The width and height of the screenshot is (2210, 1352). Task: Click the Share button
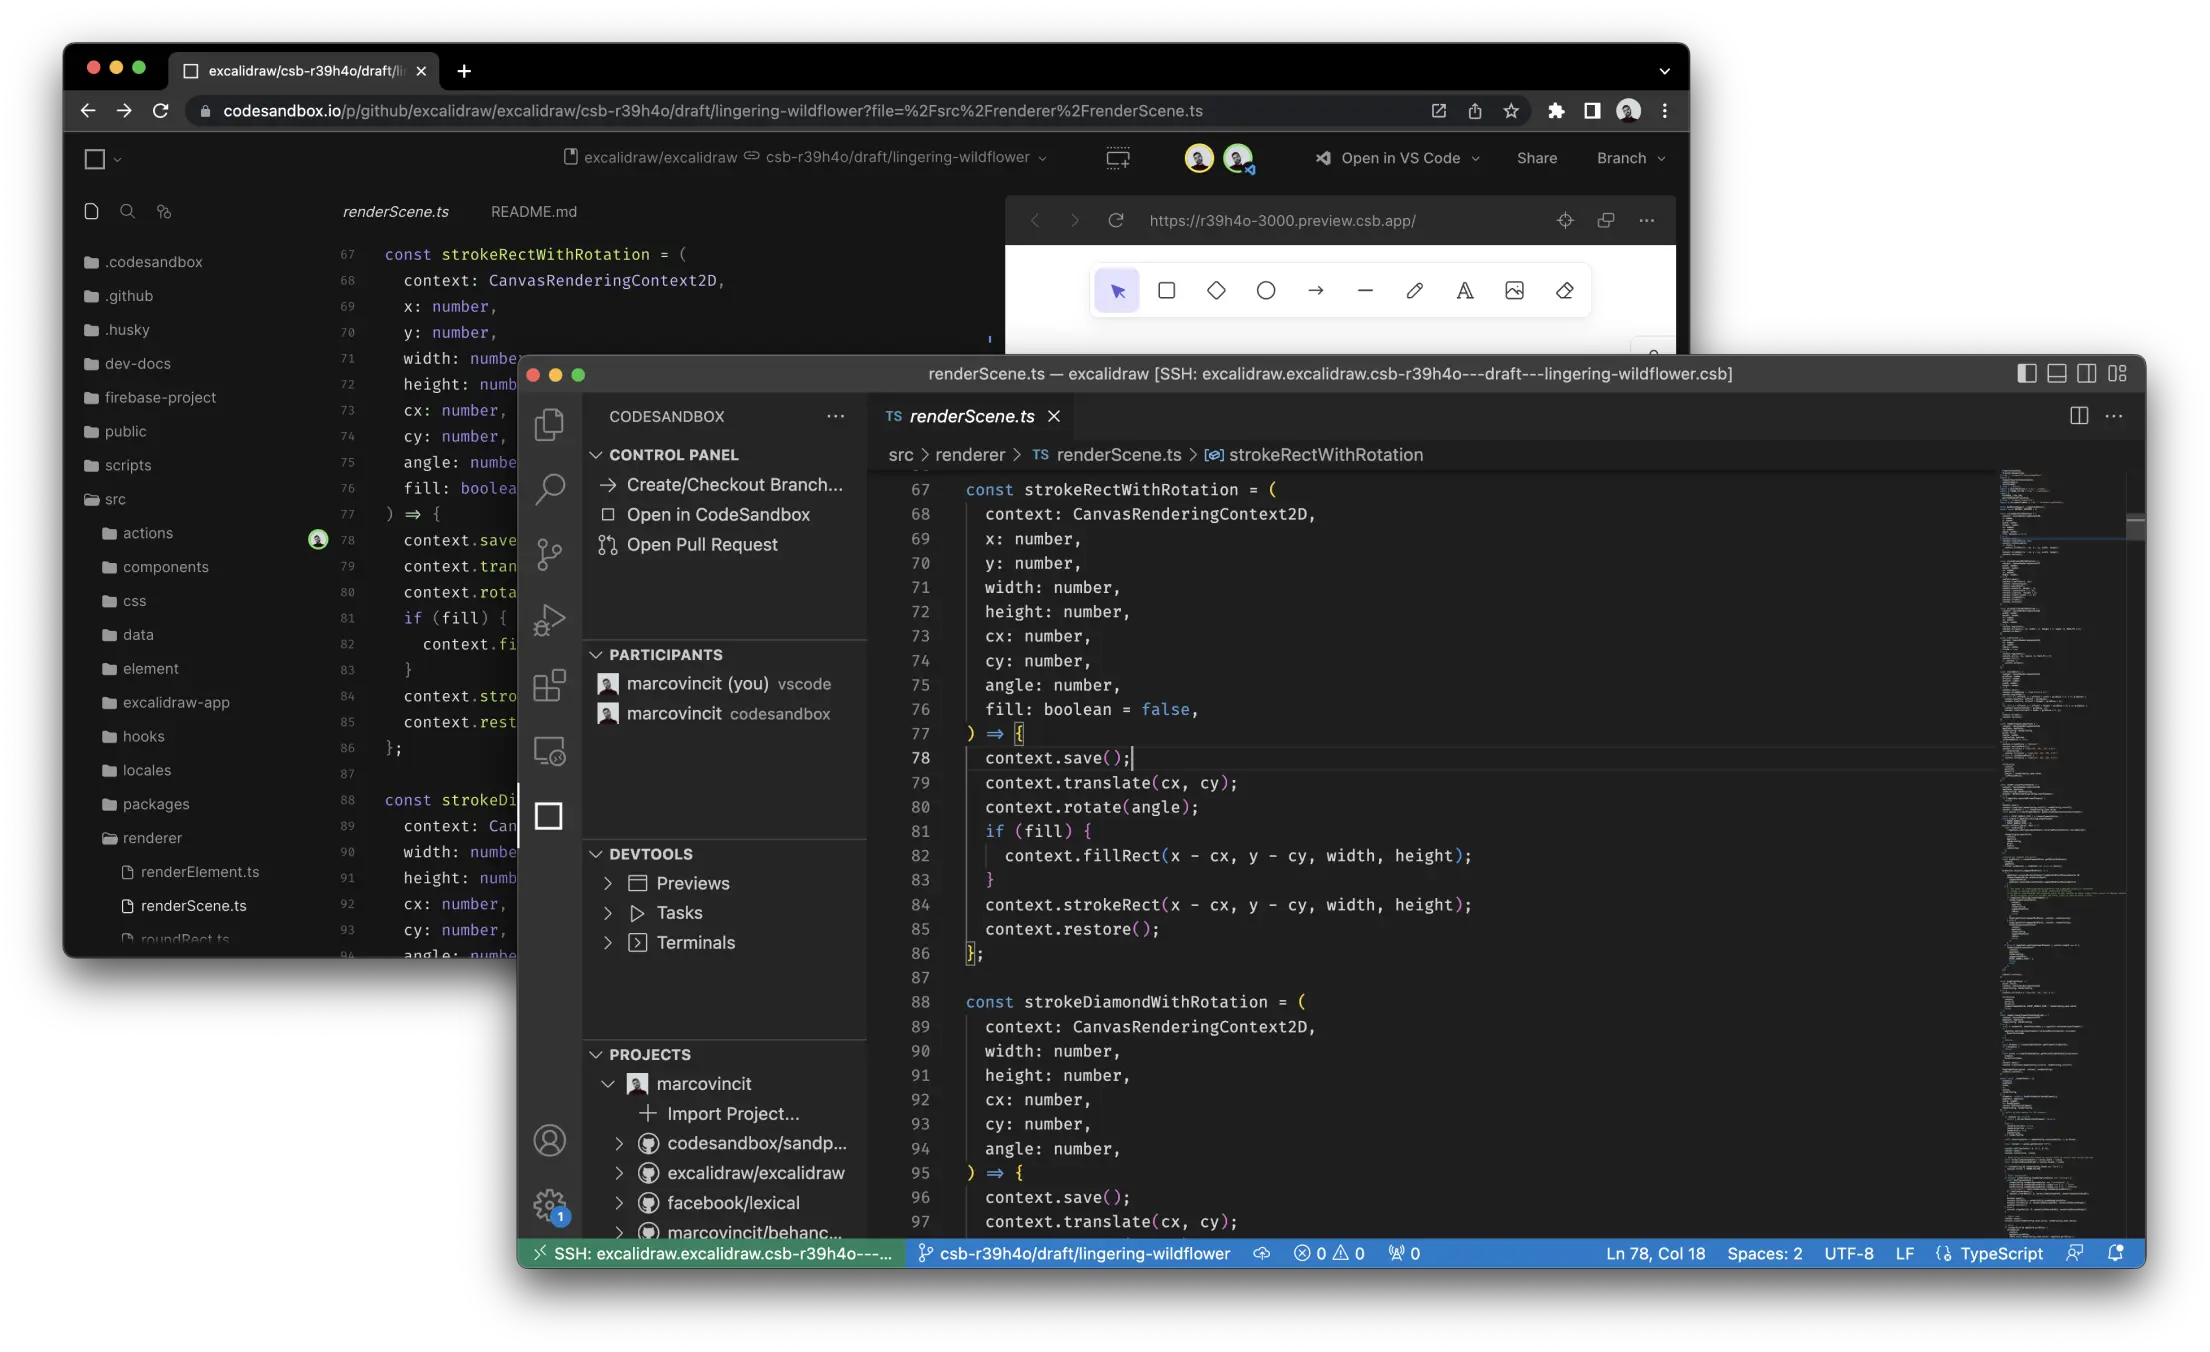pyautogui.click(x=1536, y=158)
